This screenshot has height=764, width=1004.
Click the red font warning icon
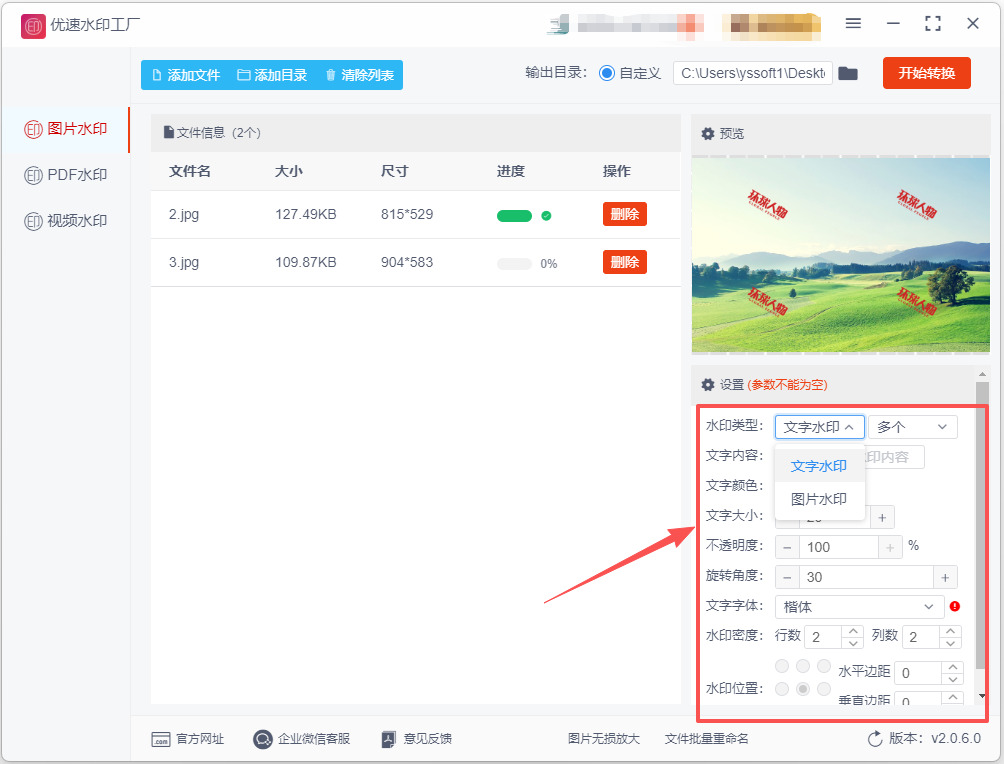955,606
